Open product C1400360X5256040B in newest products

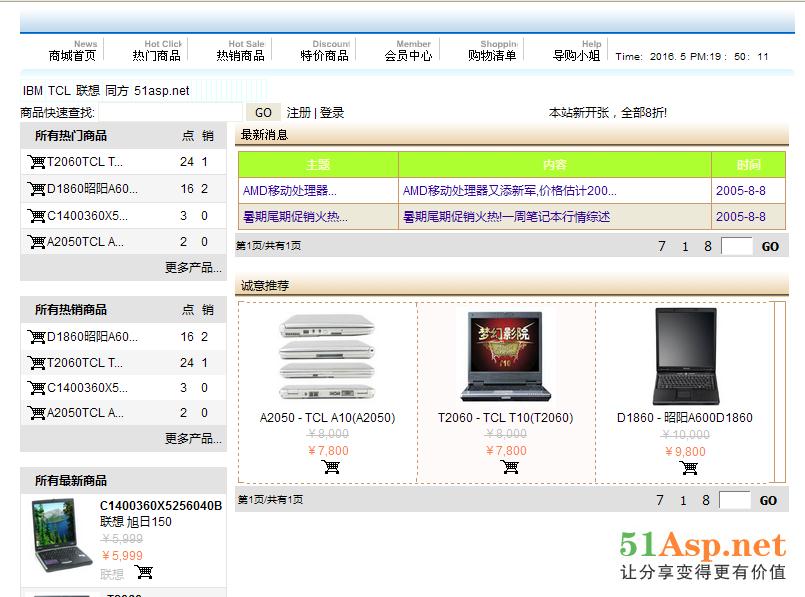coord(161,506)
